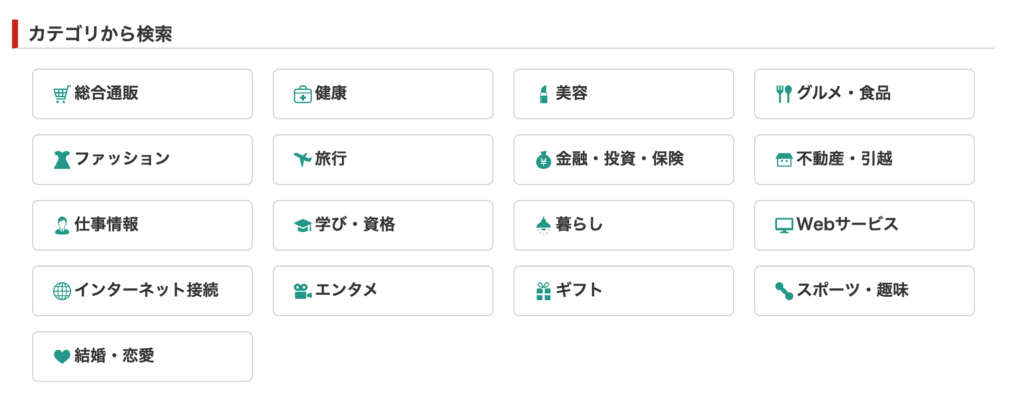Click the person icon beside 仕事情報

(x=61, y=225)
